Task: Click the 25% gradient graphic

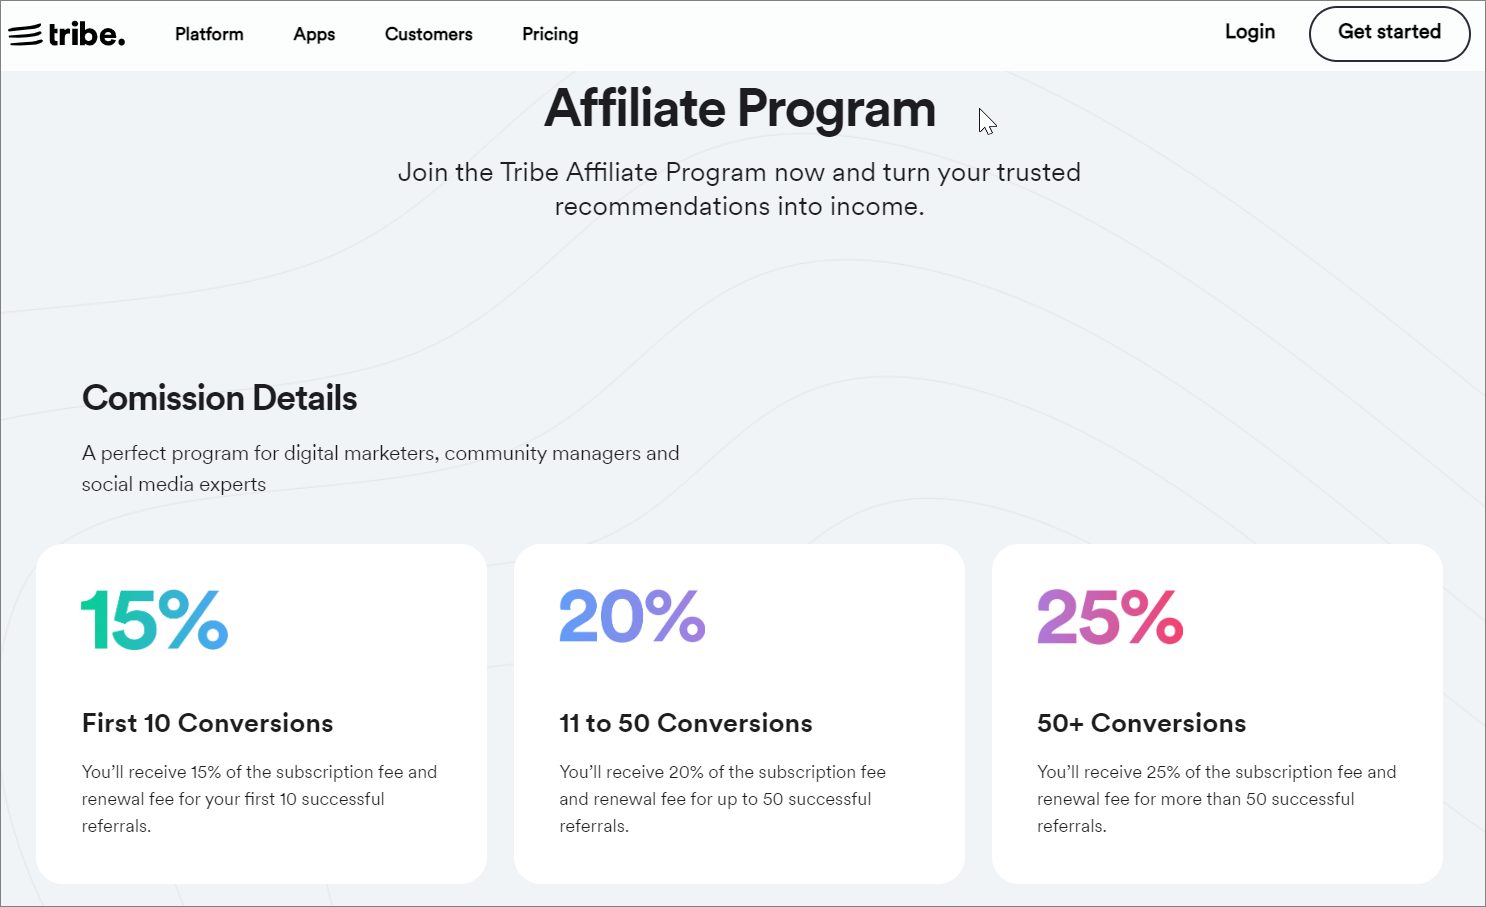Action: coord(1110,616)
